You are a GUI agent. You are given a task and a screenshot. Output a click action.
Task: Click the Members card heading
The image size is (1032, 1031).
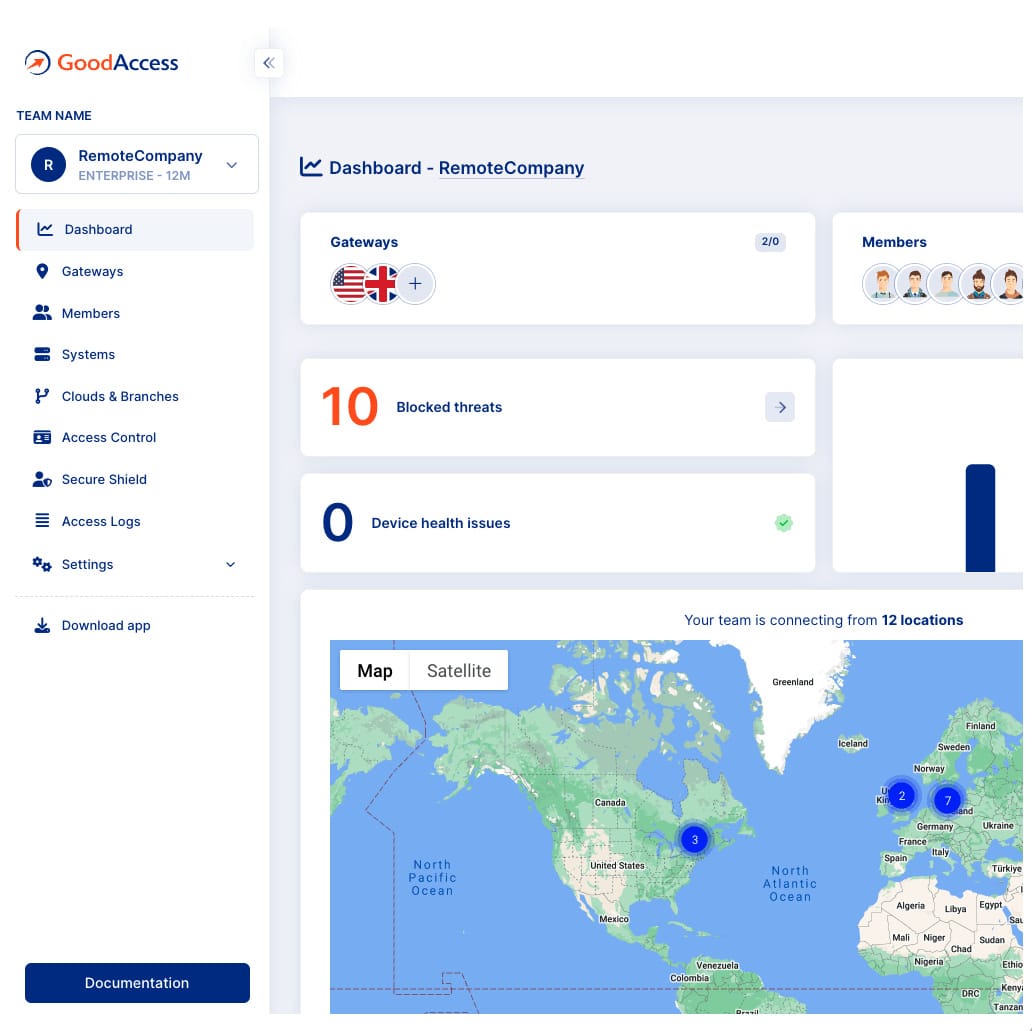point(894,242)
